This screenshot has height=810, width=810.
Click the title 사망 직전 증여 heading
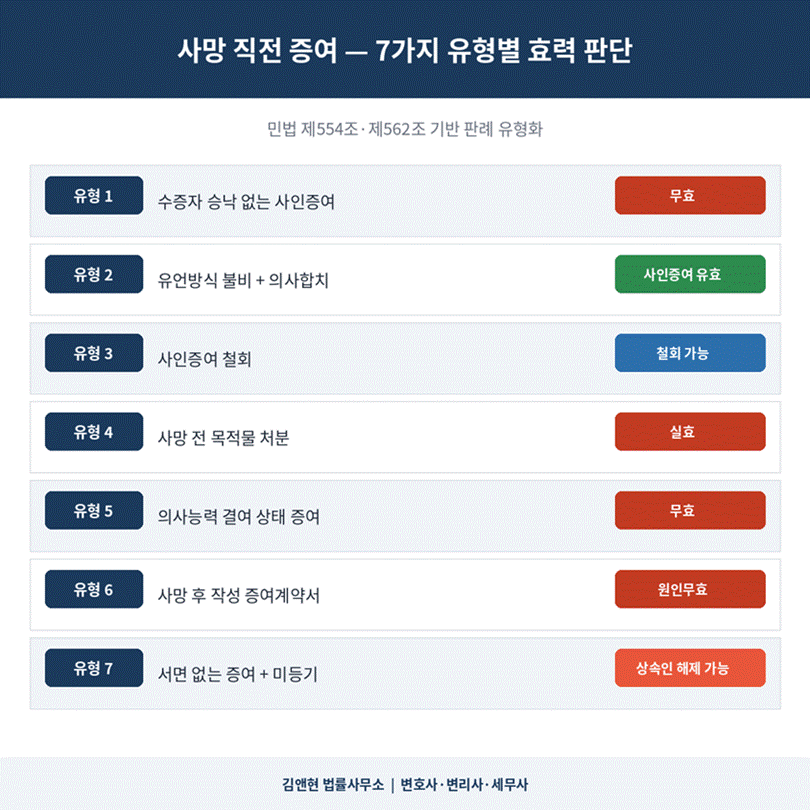pos(404,51)
